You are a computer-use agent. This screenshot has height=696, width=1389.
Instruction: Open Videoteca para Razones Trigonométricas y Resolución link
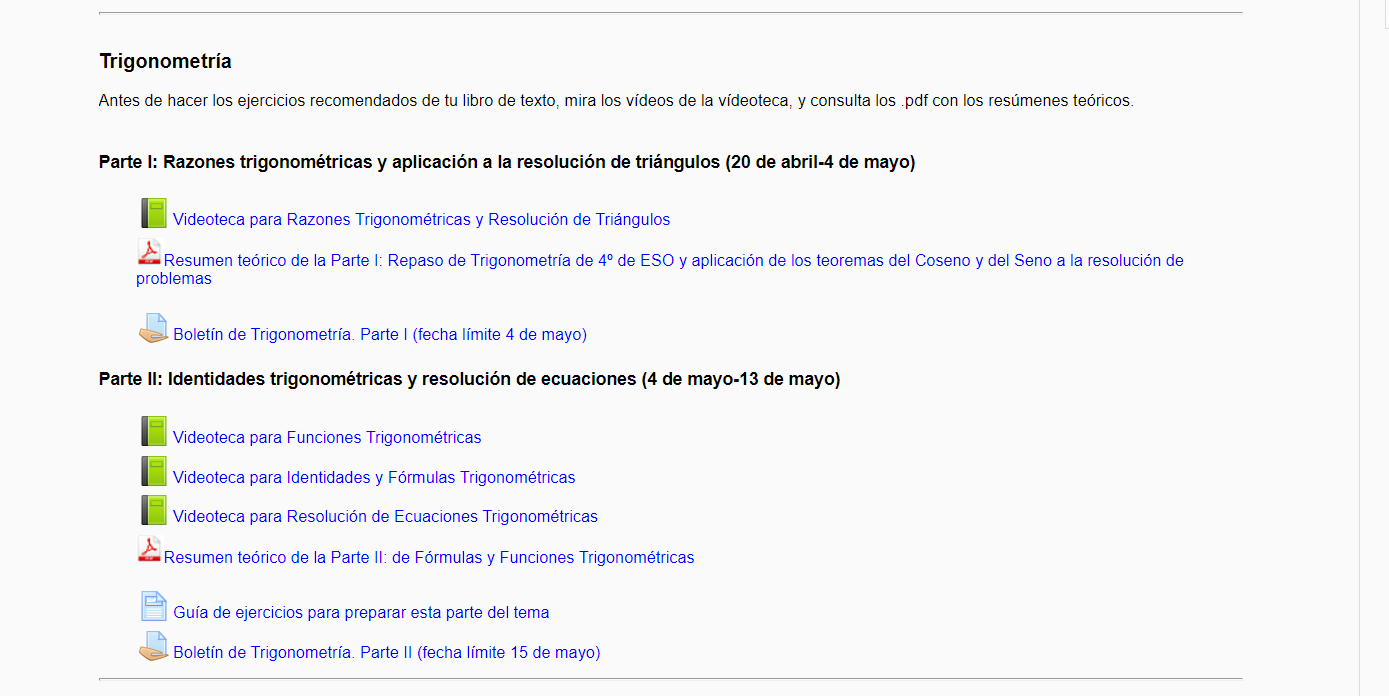click(421, 220)
